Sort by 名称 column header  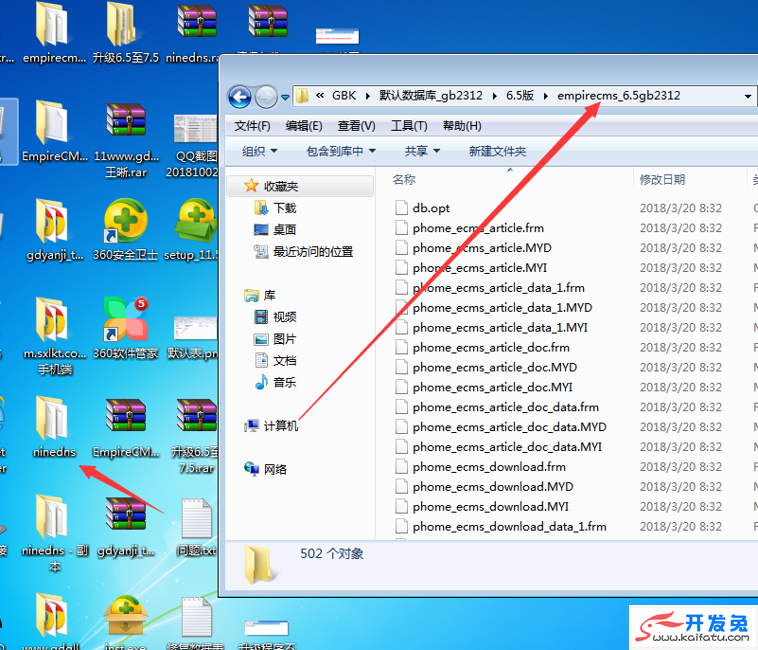tap(404, 180)
